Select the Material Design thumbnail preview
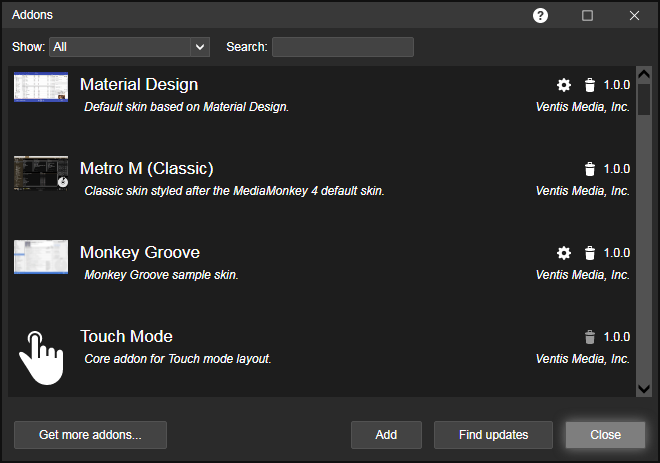The height and width of the screenshot is (463, 660). pos(41,88)
